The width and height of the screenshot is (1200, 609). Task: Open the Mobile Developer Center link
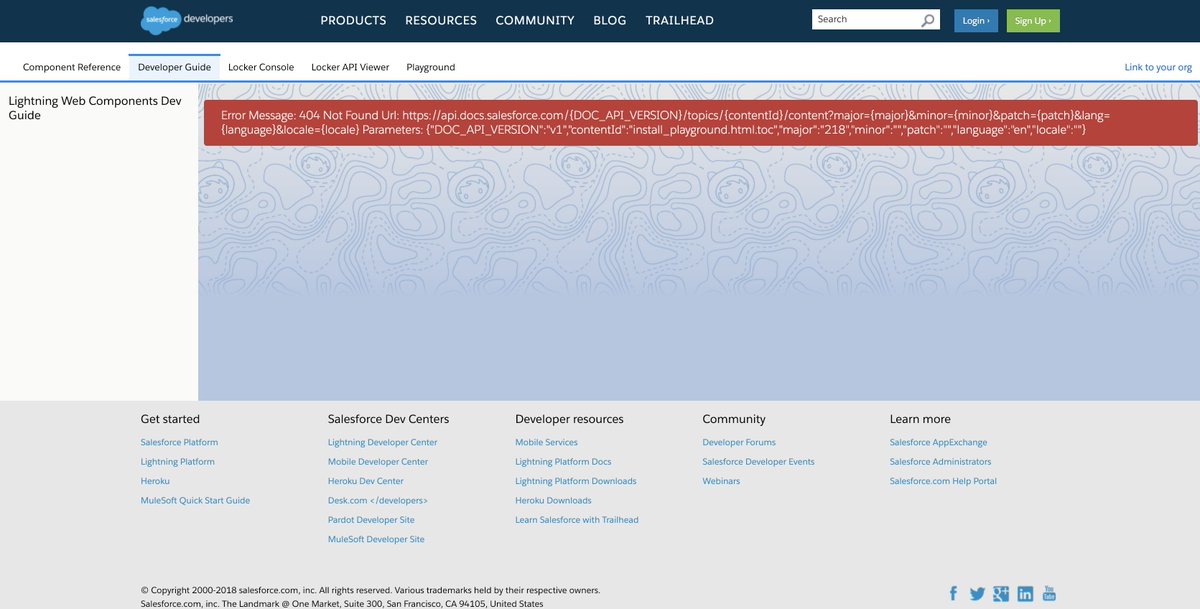click(x=378, y=462)
